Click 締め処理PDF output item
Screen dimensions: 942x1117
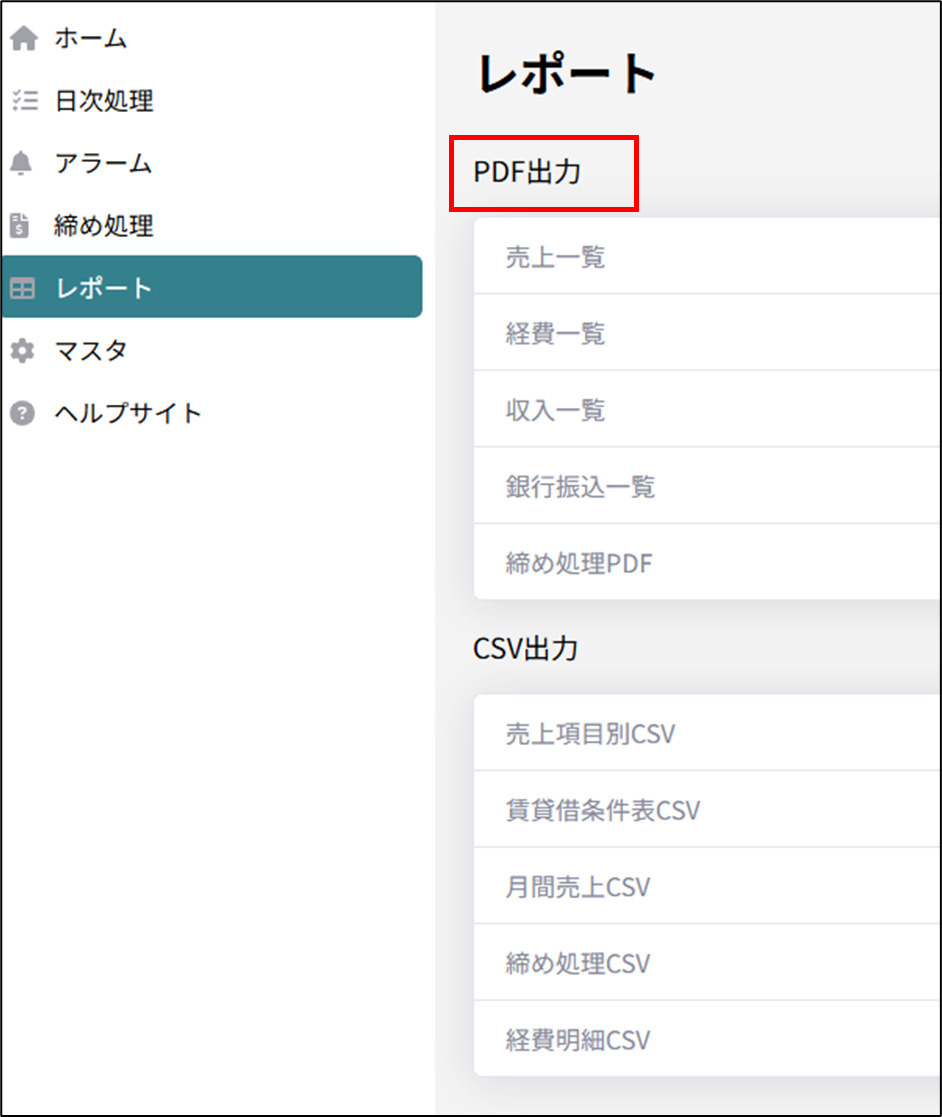click(579, 564)
